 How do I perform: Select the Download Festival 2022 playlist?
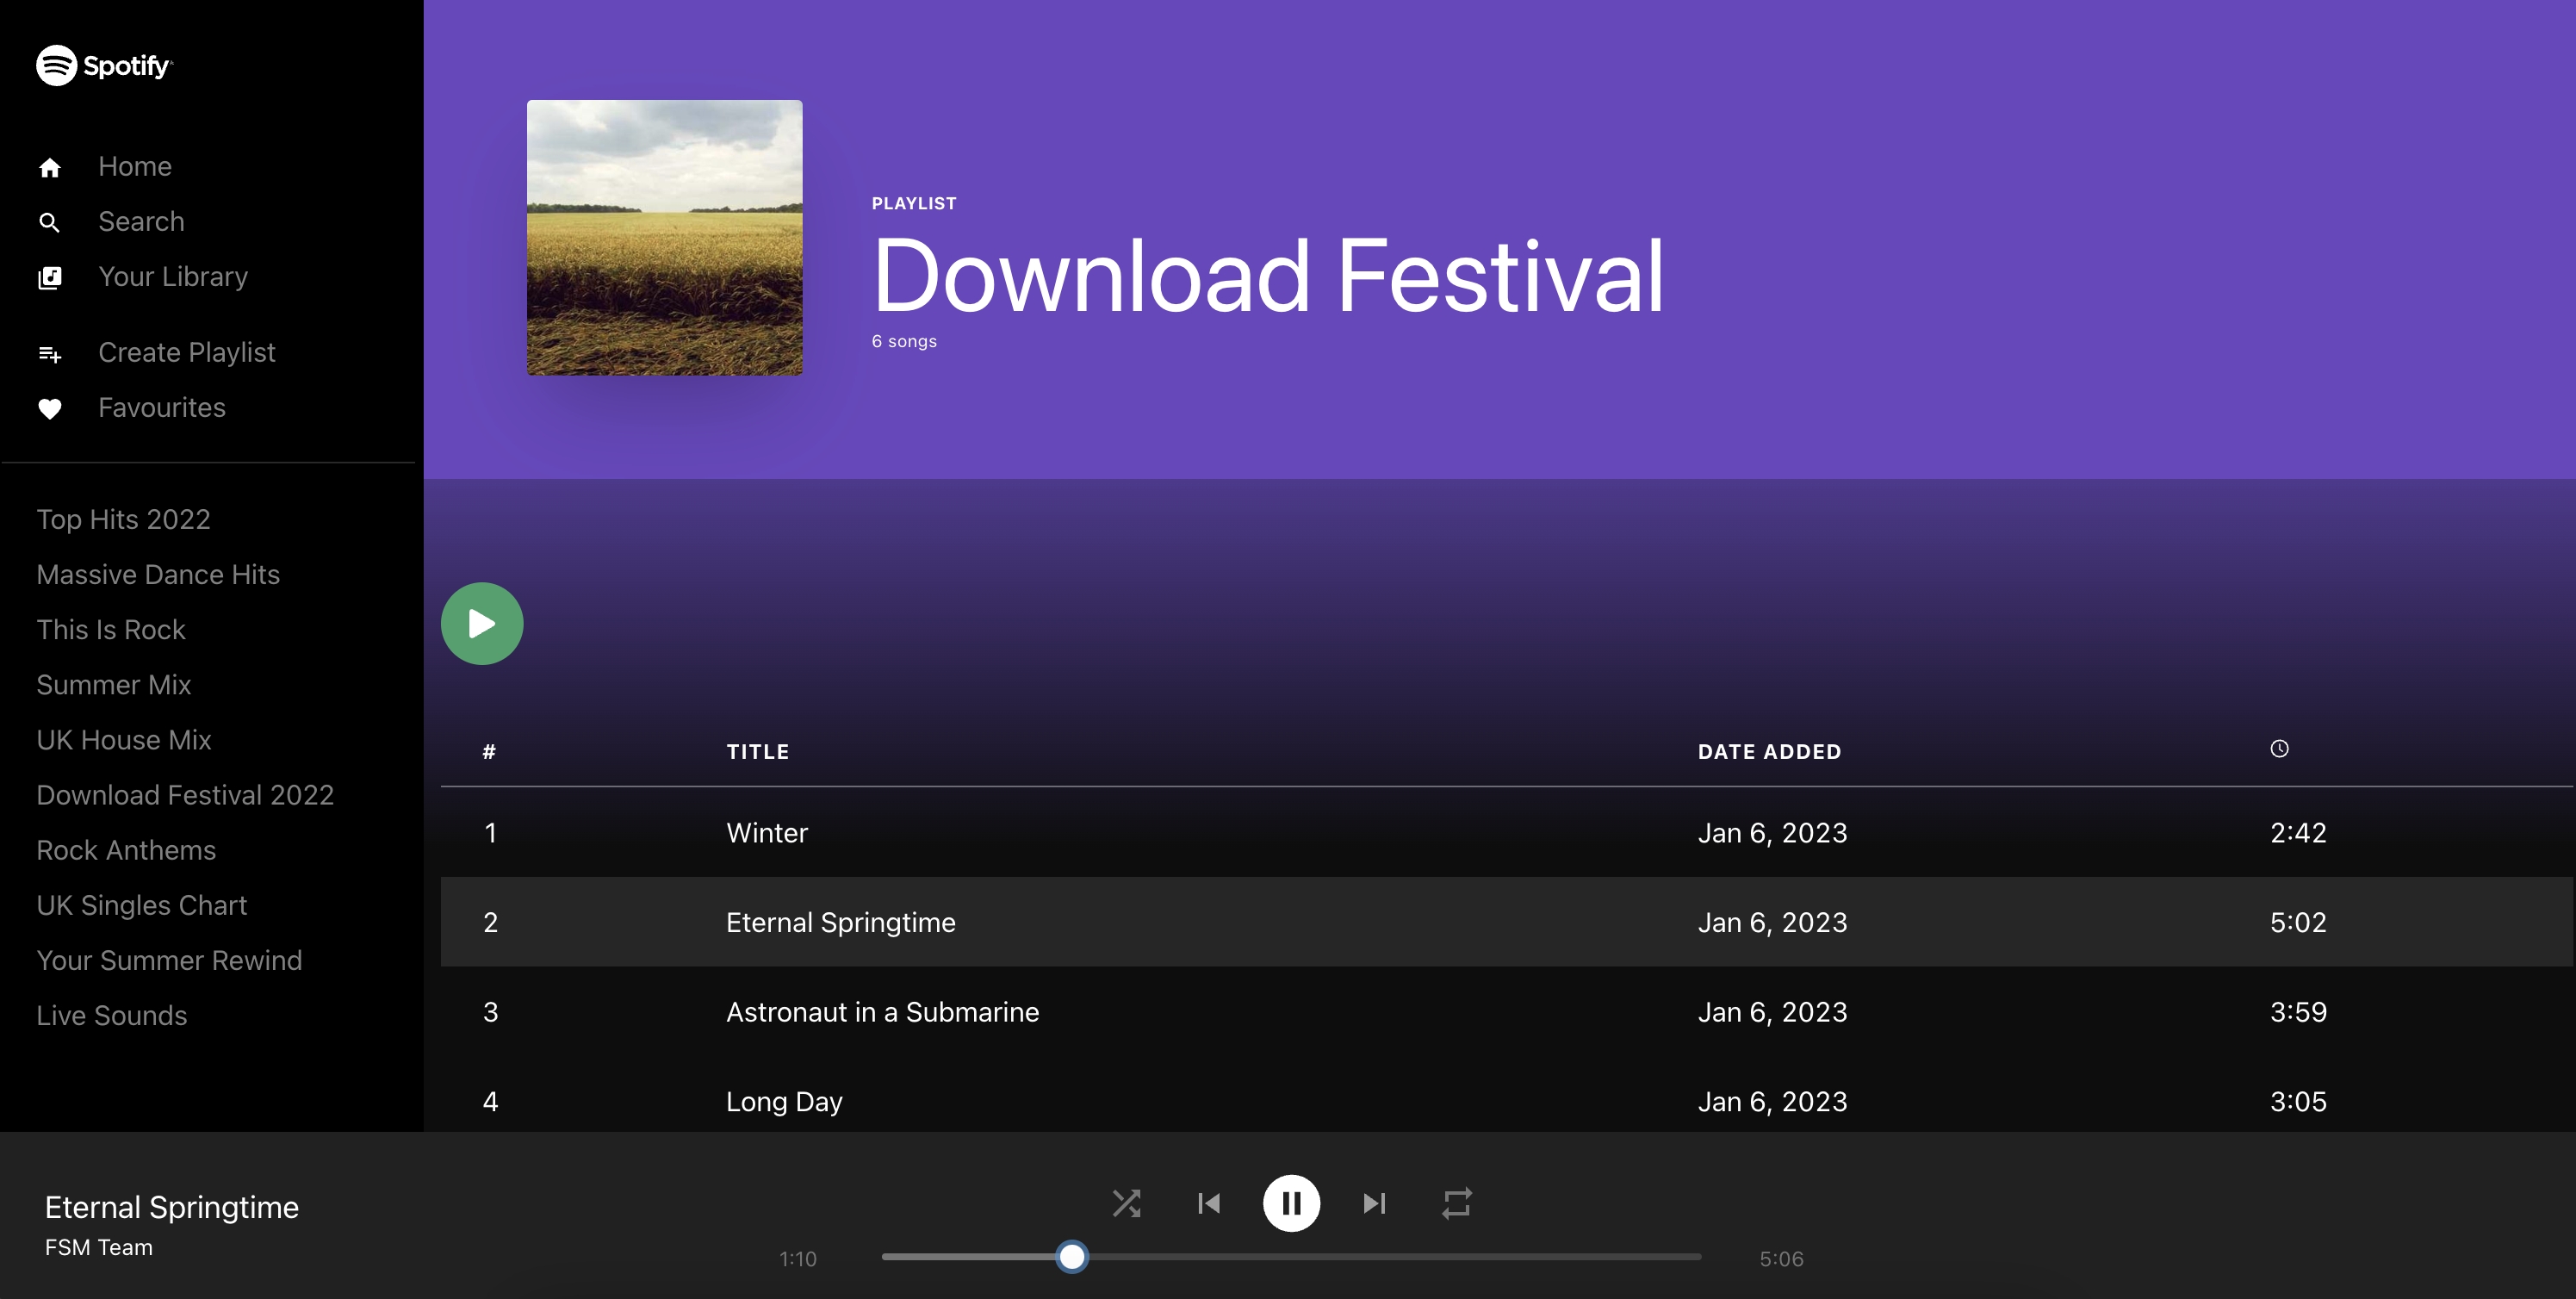click(x=184, y=793)
